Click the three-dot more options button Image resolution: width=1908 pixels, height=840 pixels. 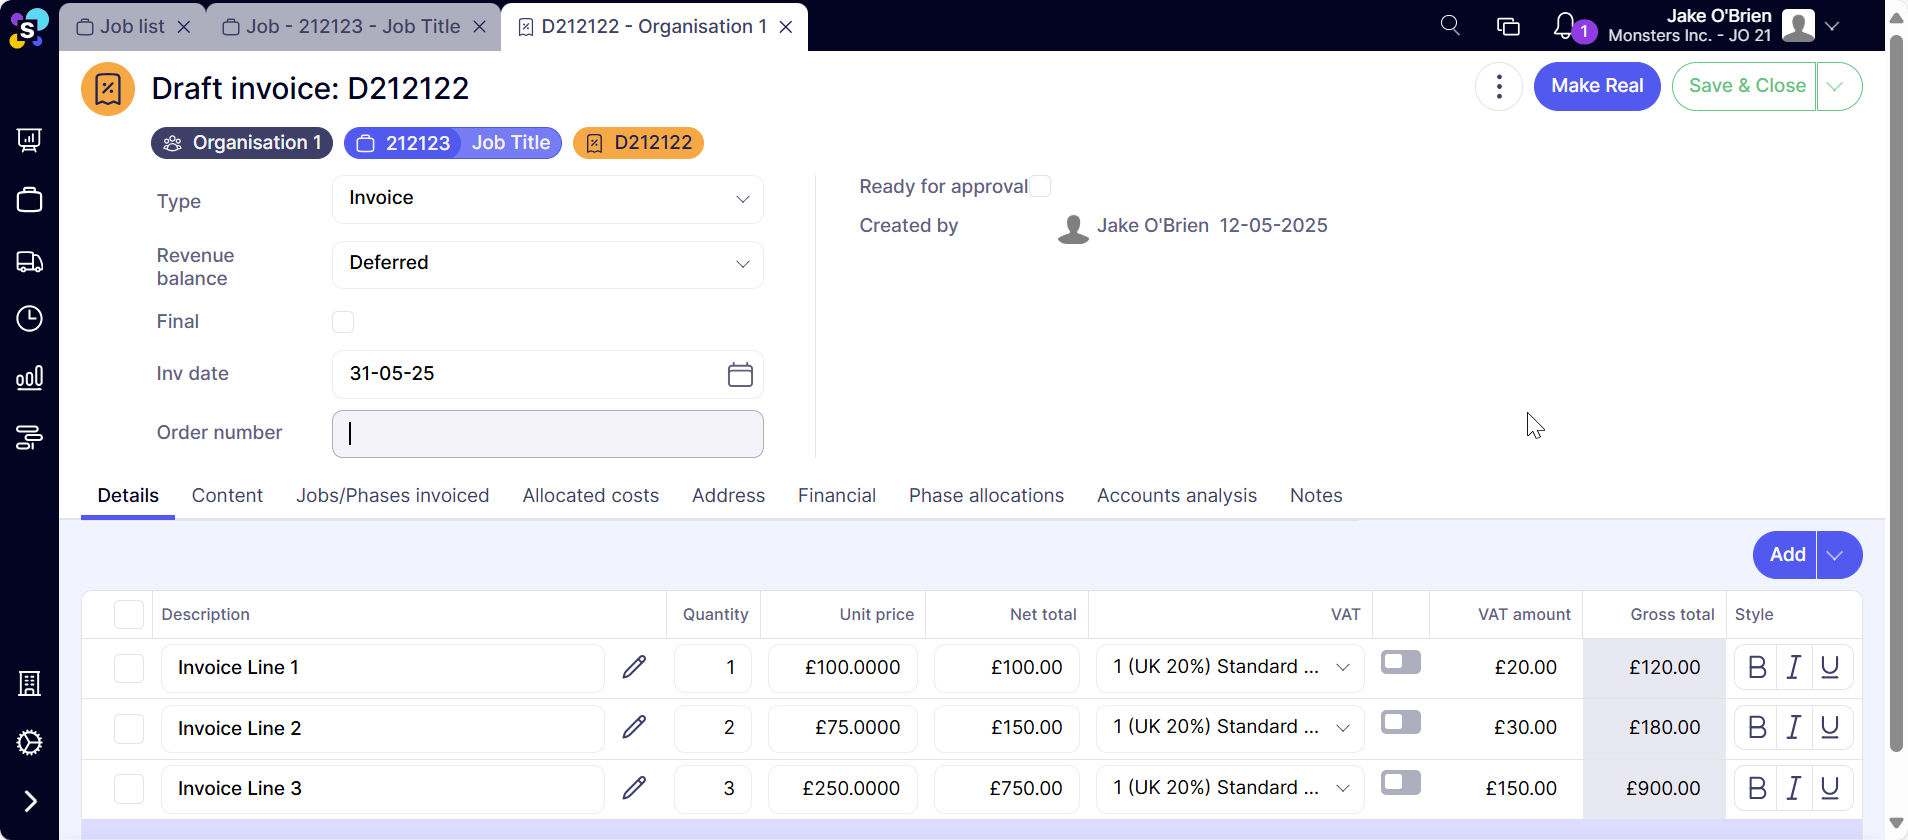pos(1498,87)
